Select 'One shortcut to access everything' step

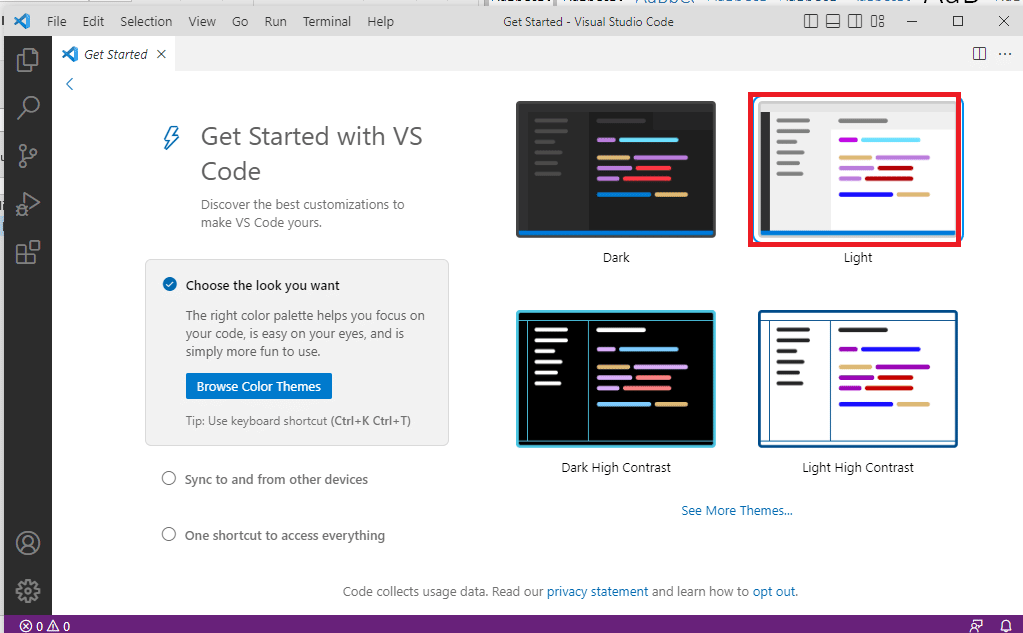273,535
